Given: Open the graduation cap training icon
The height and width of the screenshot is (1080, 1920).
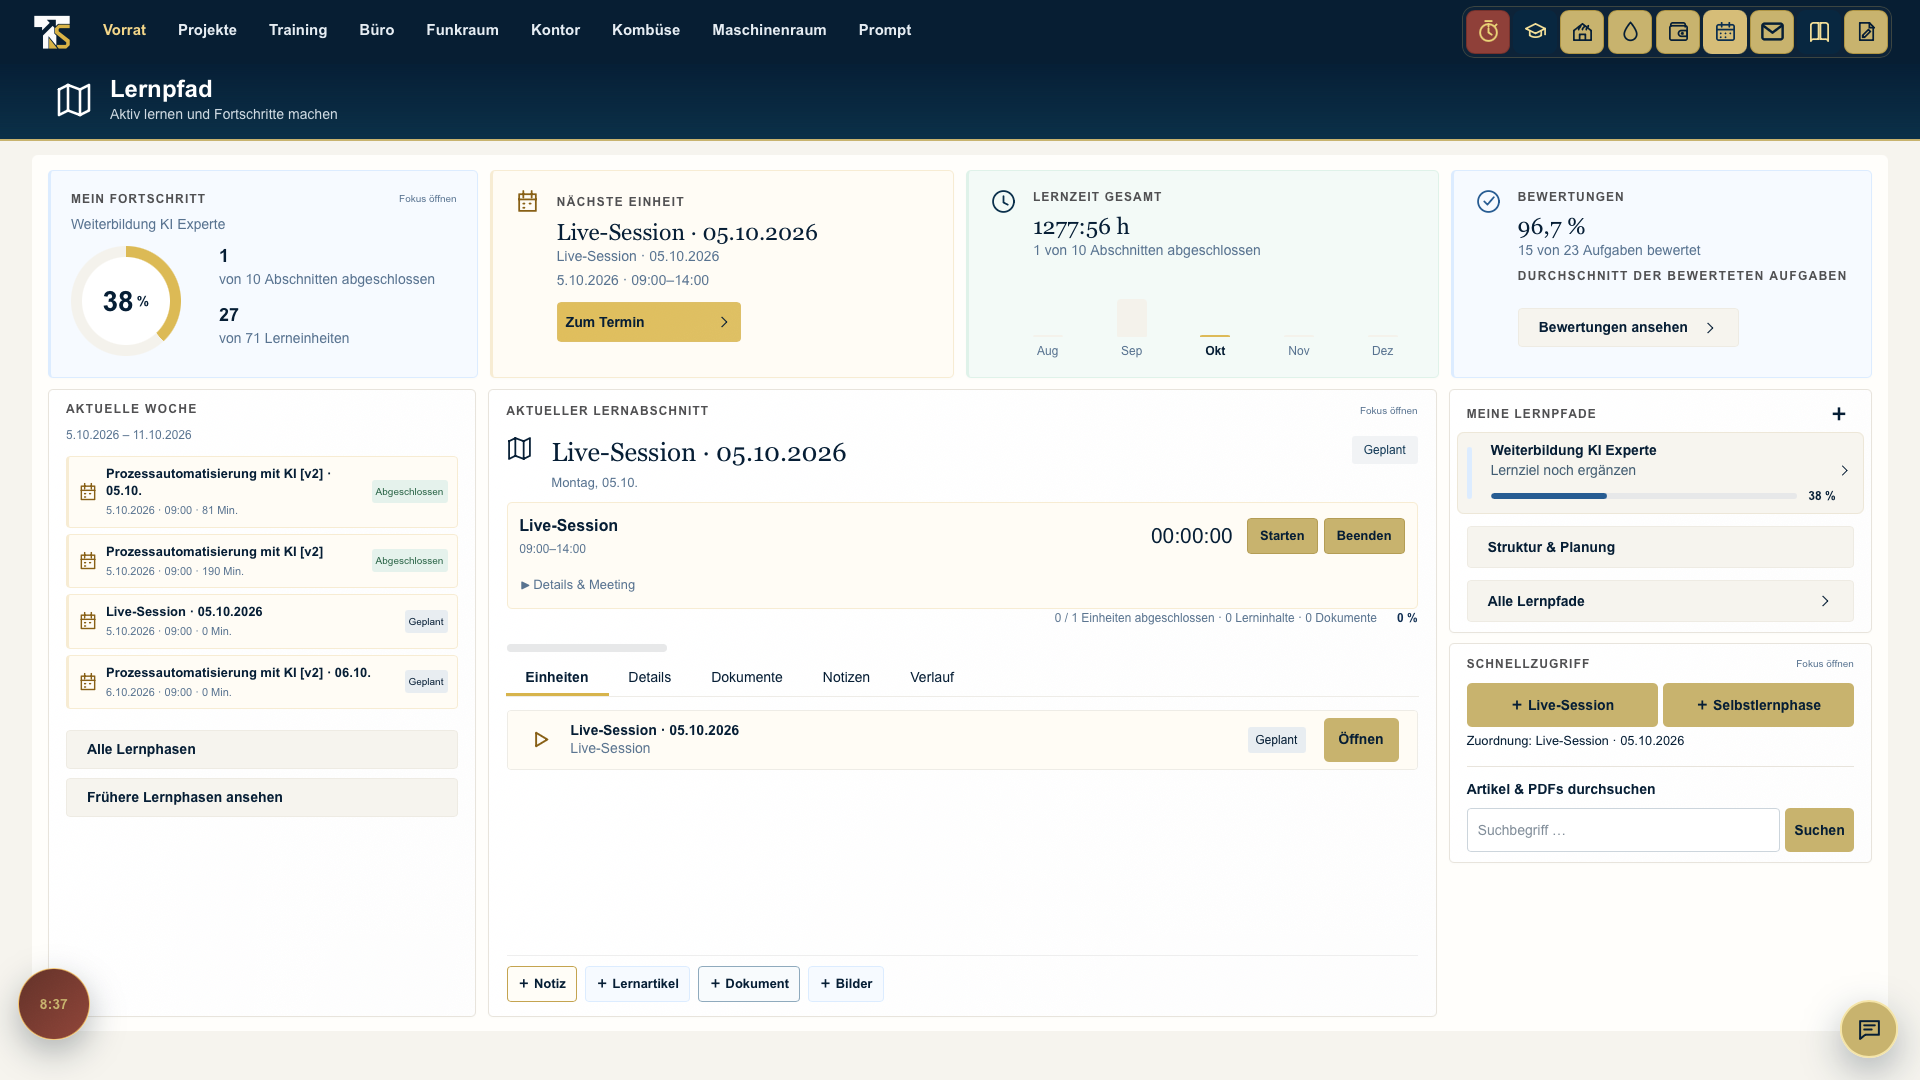Looking at the screenshot, I should 1535,32.
